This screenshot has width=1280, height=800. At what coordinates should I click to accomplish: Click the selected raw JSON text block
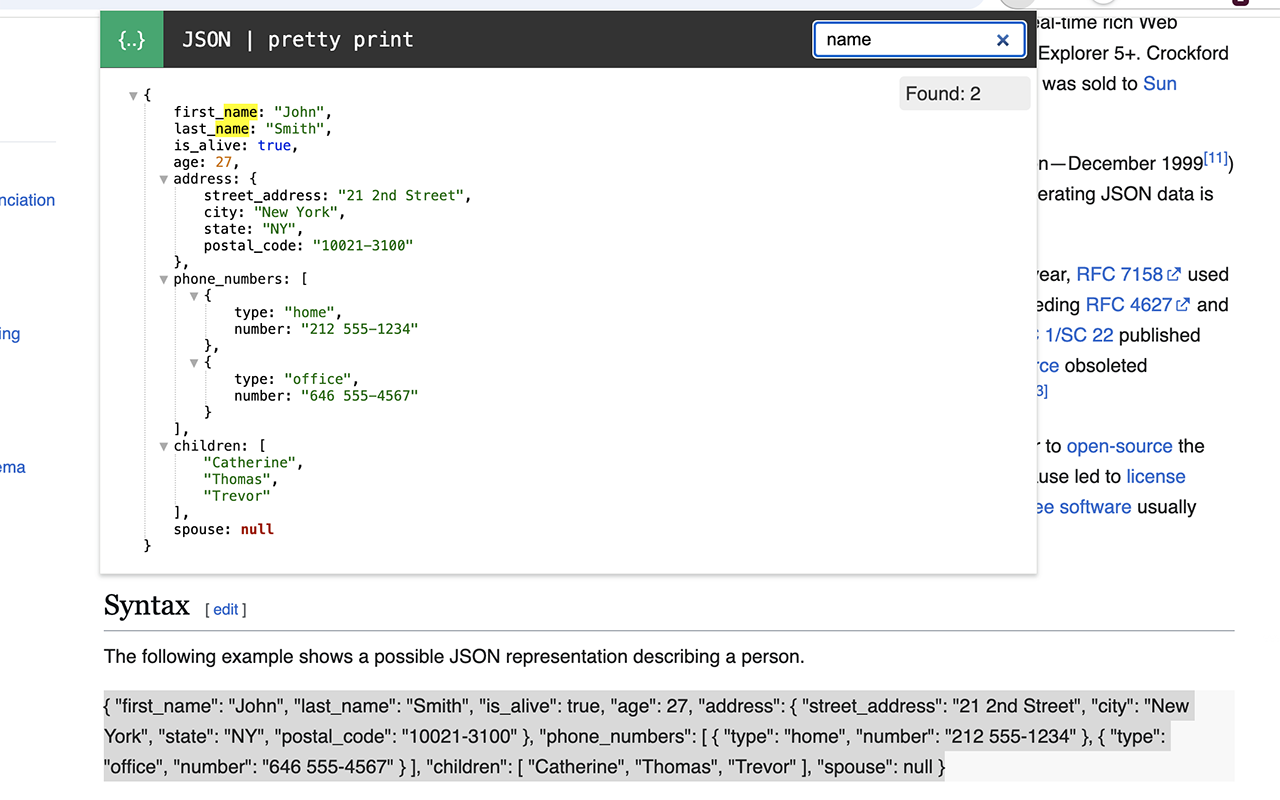pos(647,737)
